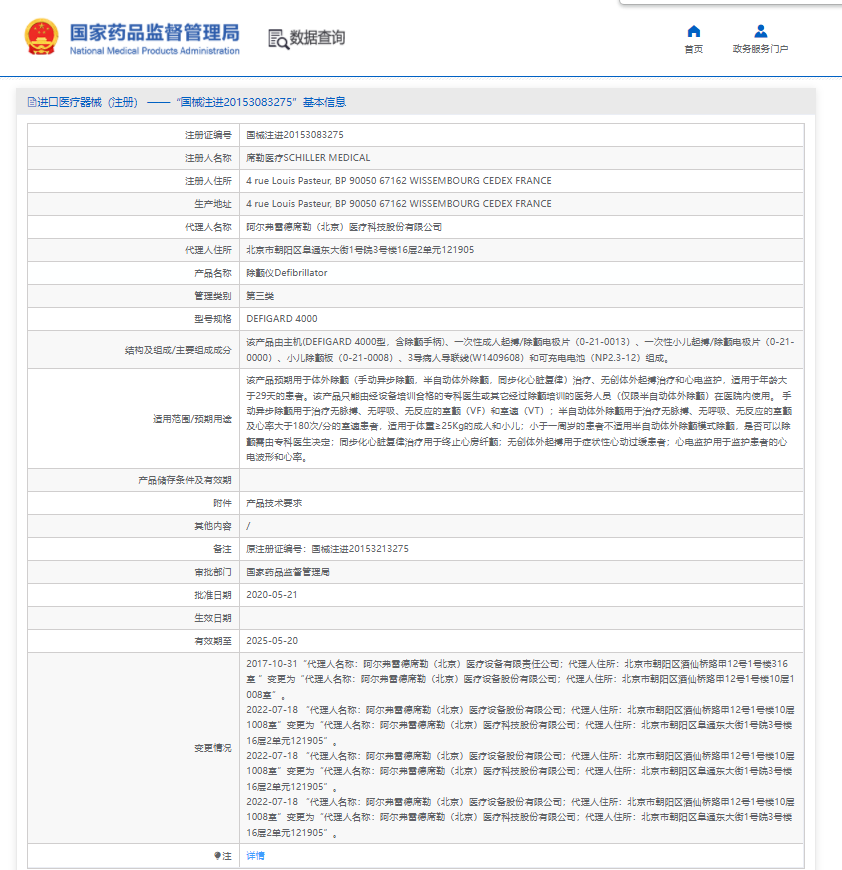Image resolution: width=842 pixels, height=870 pixels.
Task: Click the 数据查询 heading text
Action: tap(317, 38)
